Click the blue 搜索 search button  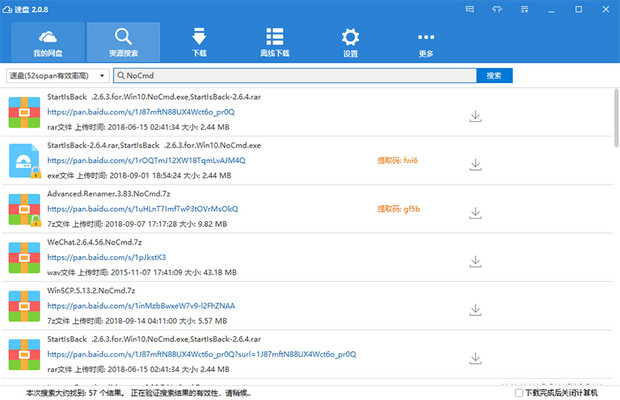pos(494,75)
